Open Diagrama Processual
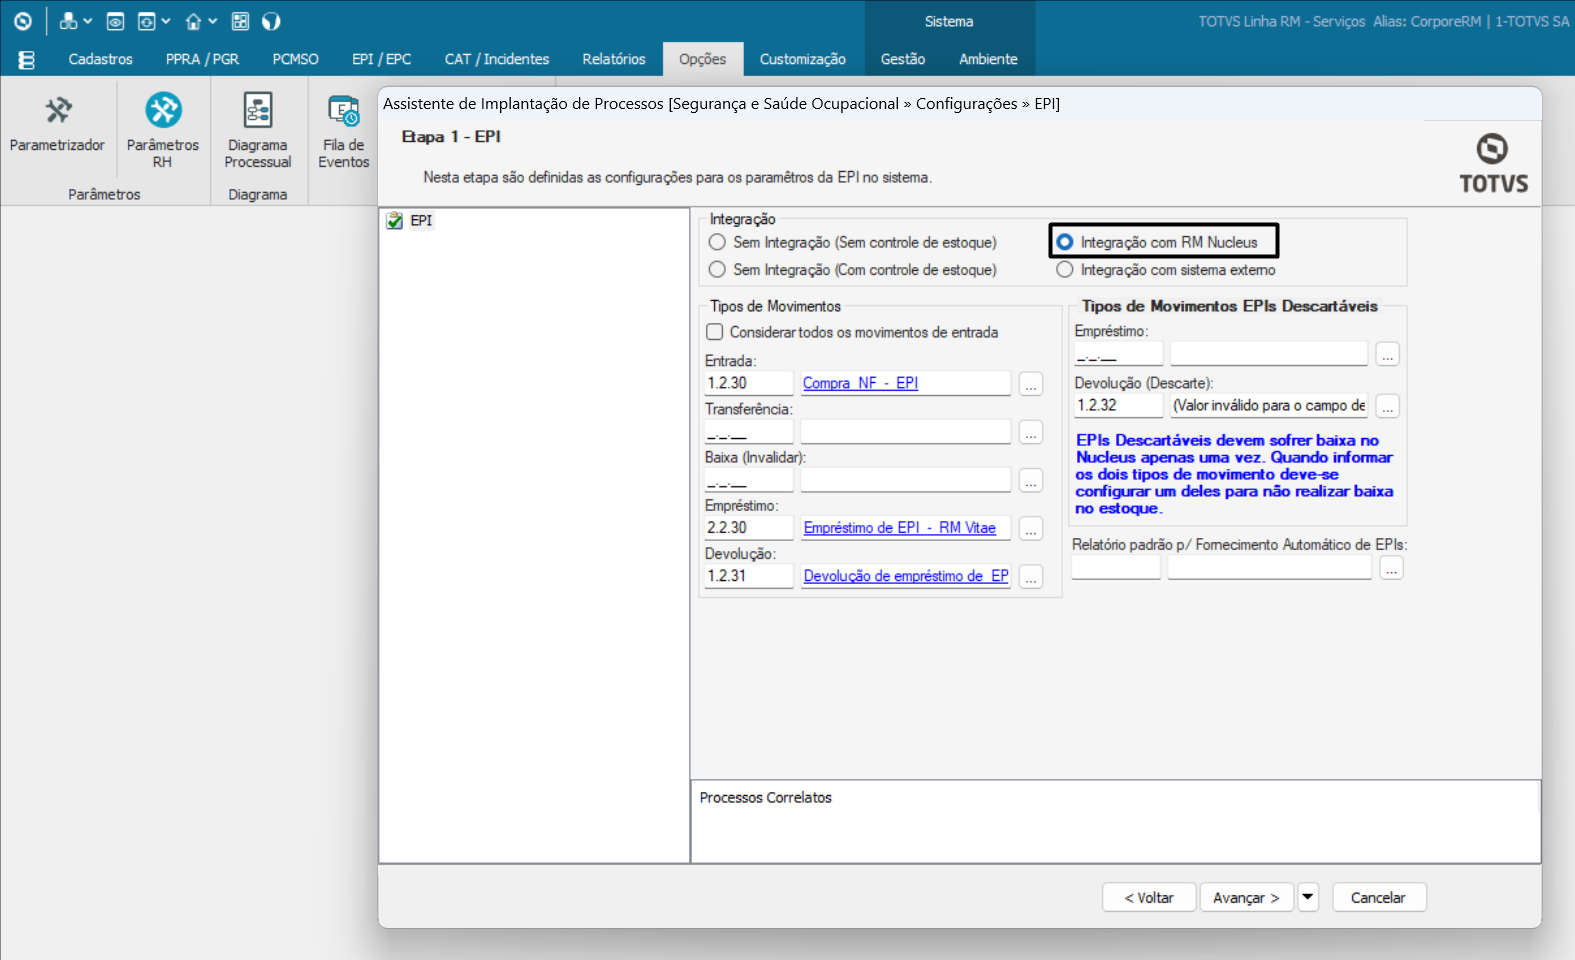This screenshot has height=960, width=1575. point(258,131)
